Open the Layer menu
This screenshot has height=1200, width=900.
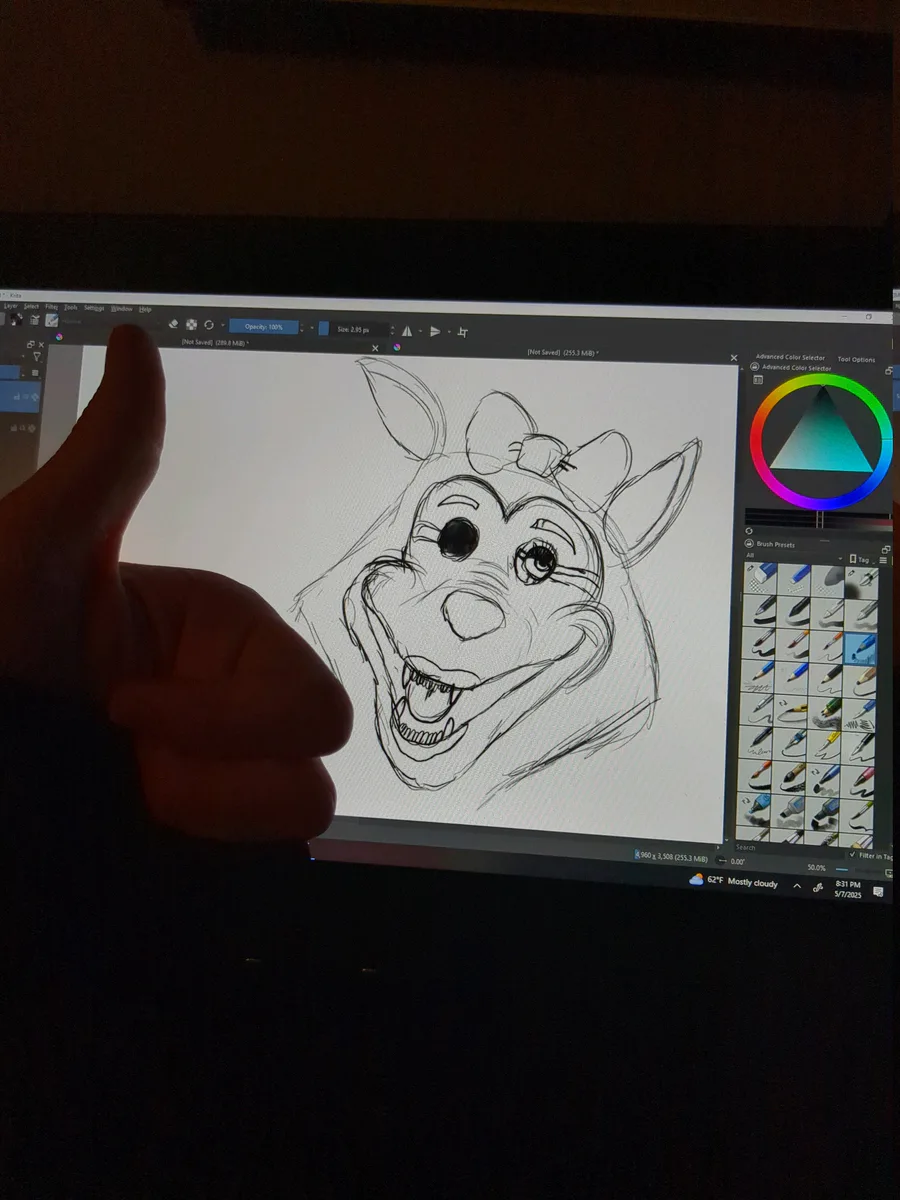pyautogui.click(x=10, y=306)
